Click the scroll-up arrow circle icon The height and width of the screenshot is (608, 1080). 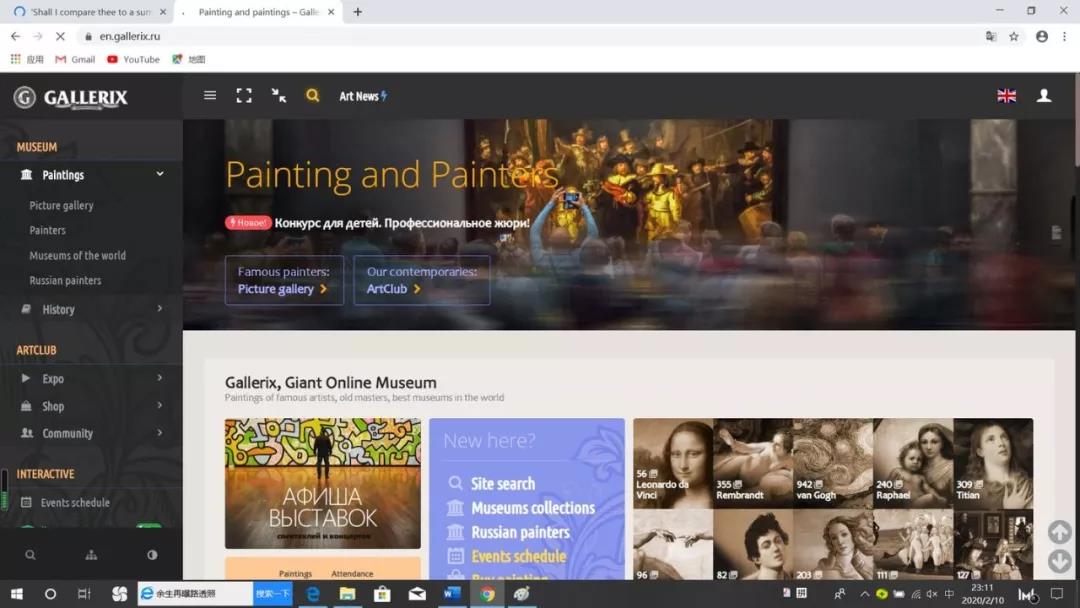click(x=1060, y=532)
